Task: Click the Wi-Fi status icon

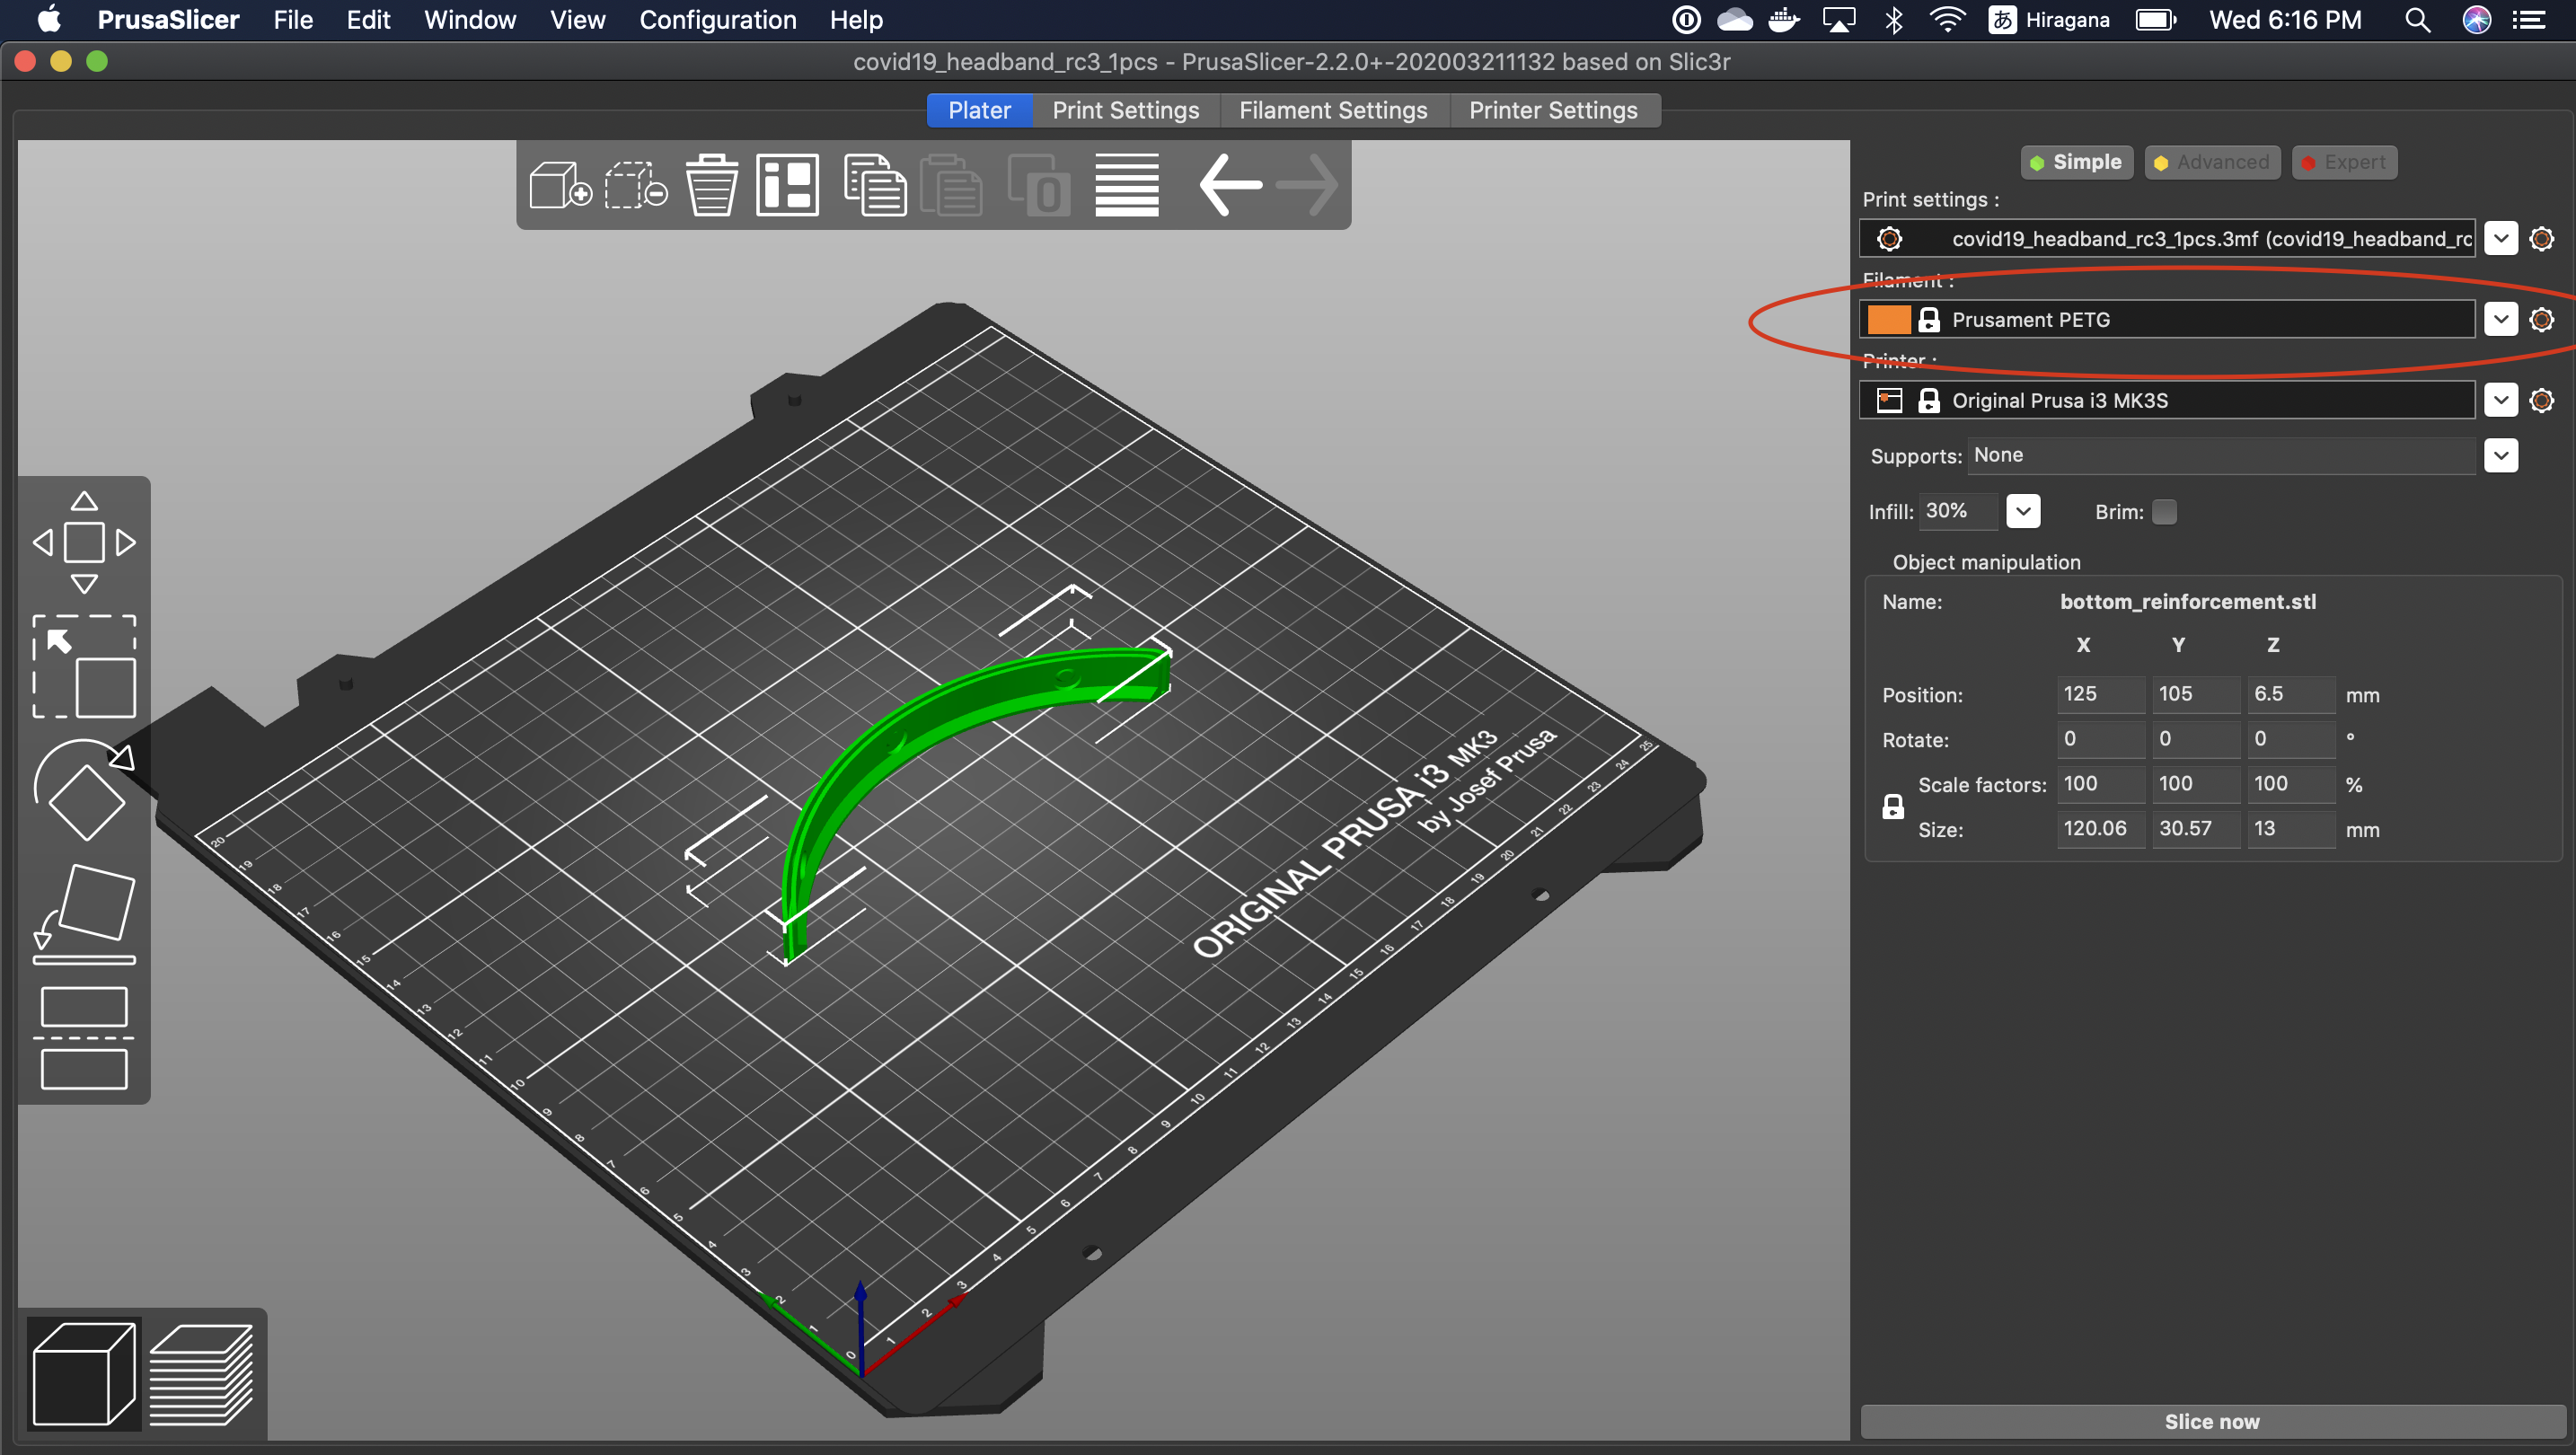Action: coord(1947,20)
